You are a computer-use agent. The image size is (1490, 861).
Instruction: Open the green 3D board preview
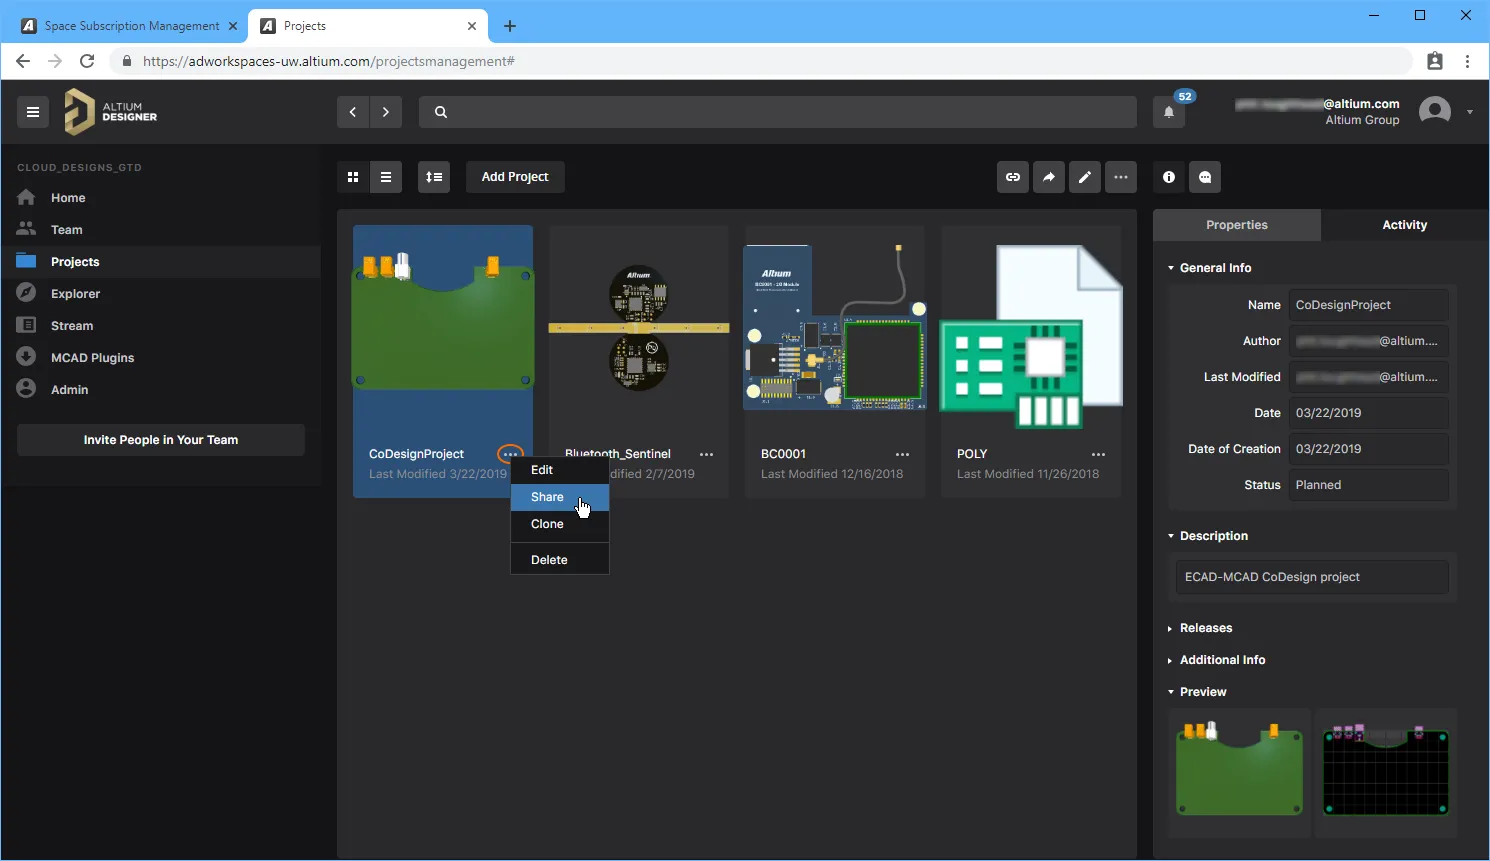[1240, 771]
